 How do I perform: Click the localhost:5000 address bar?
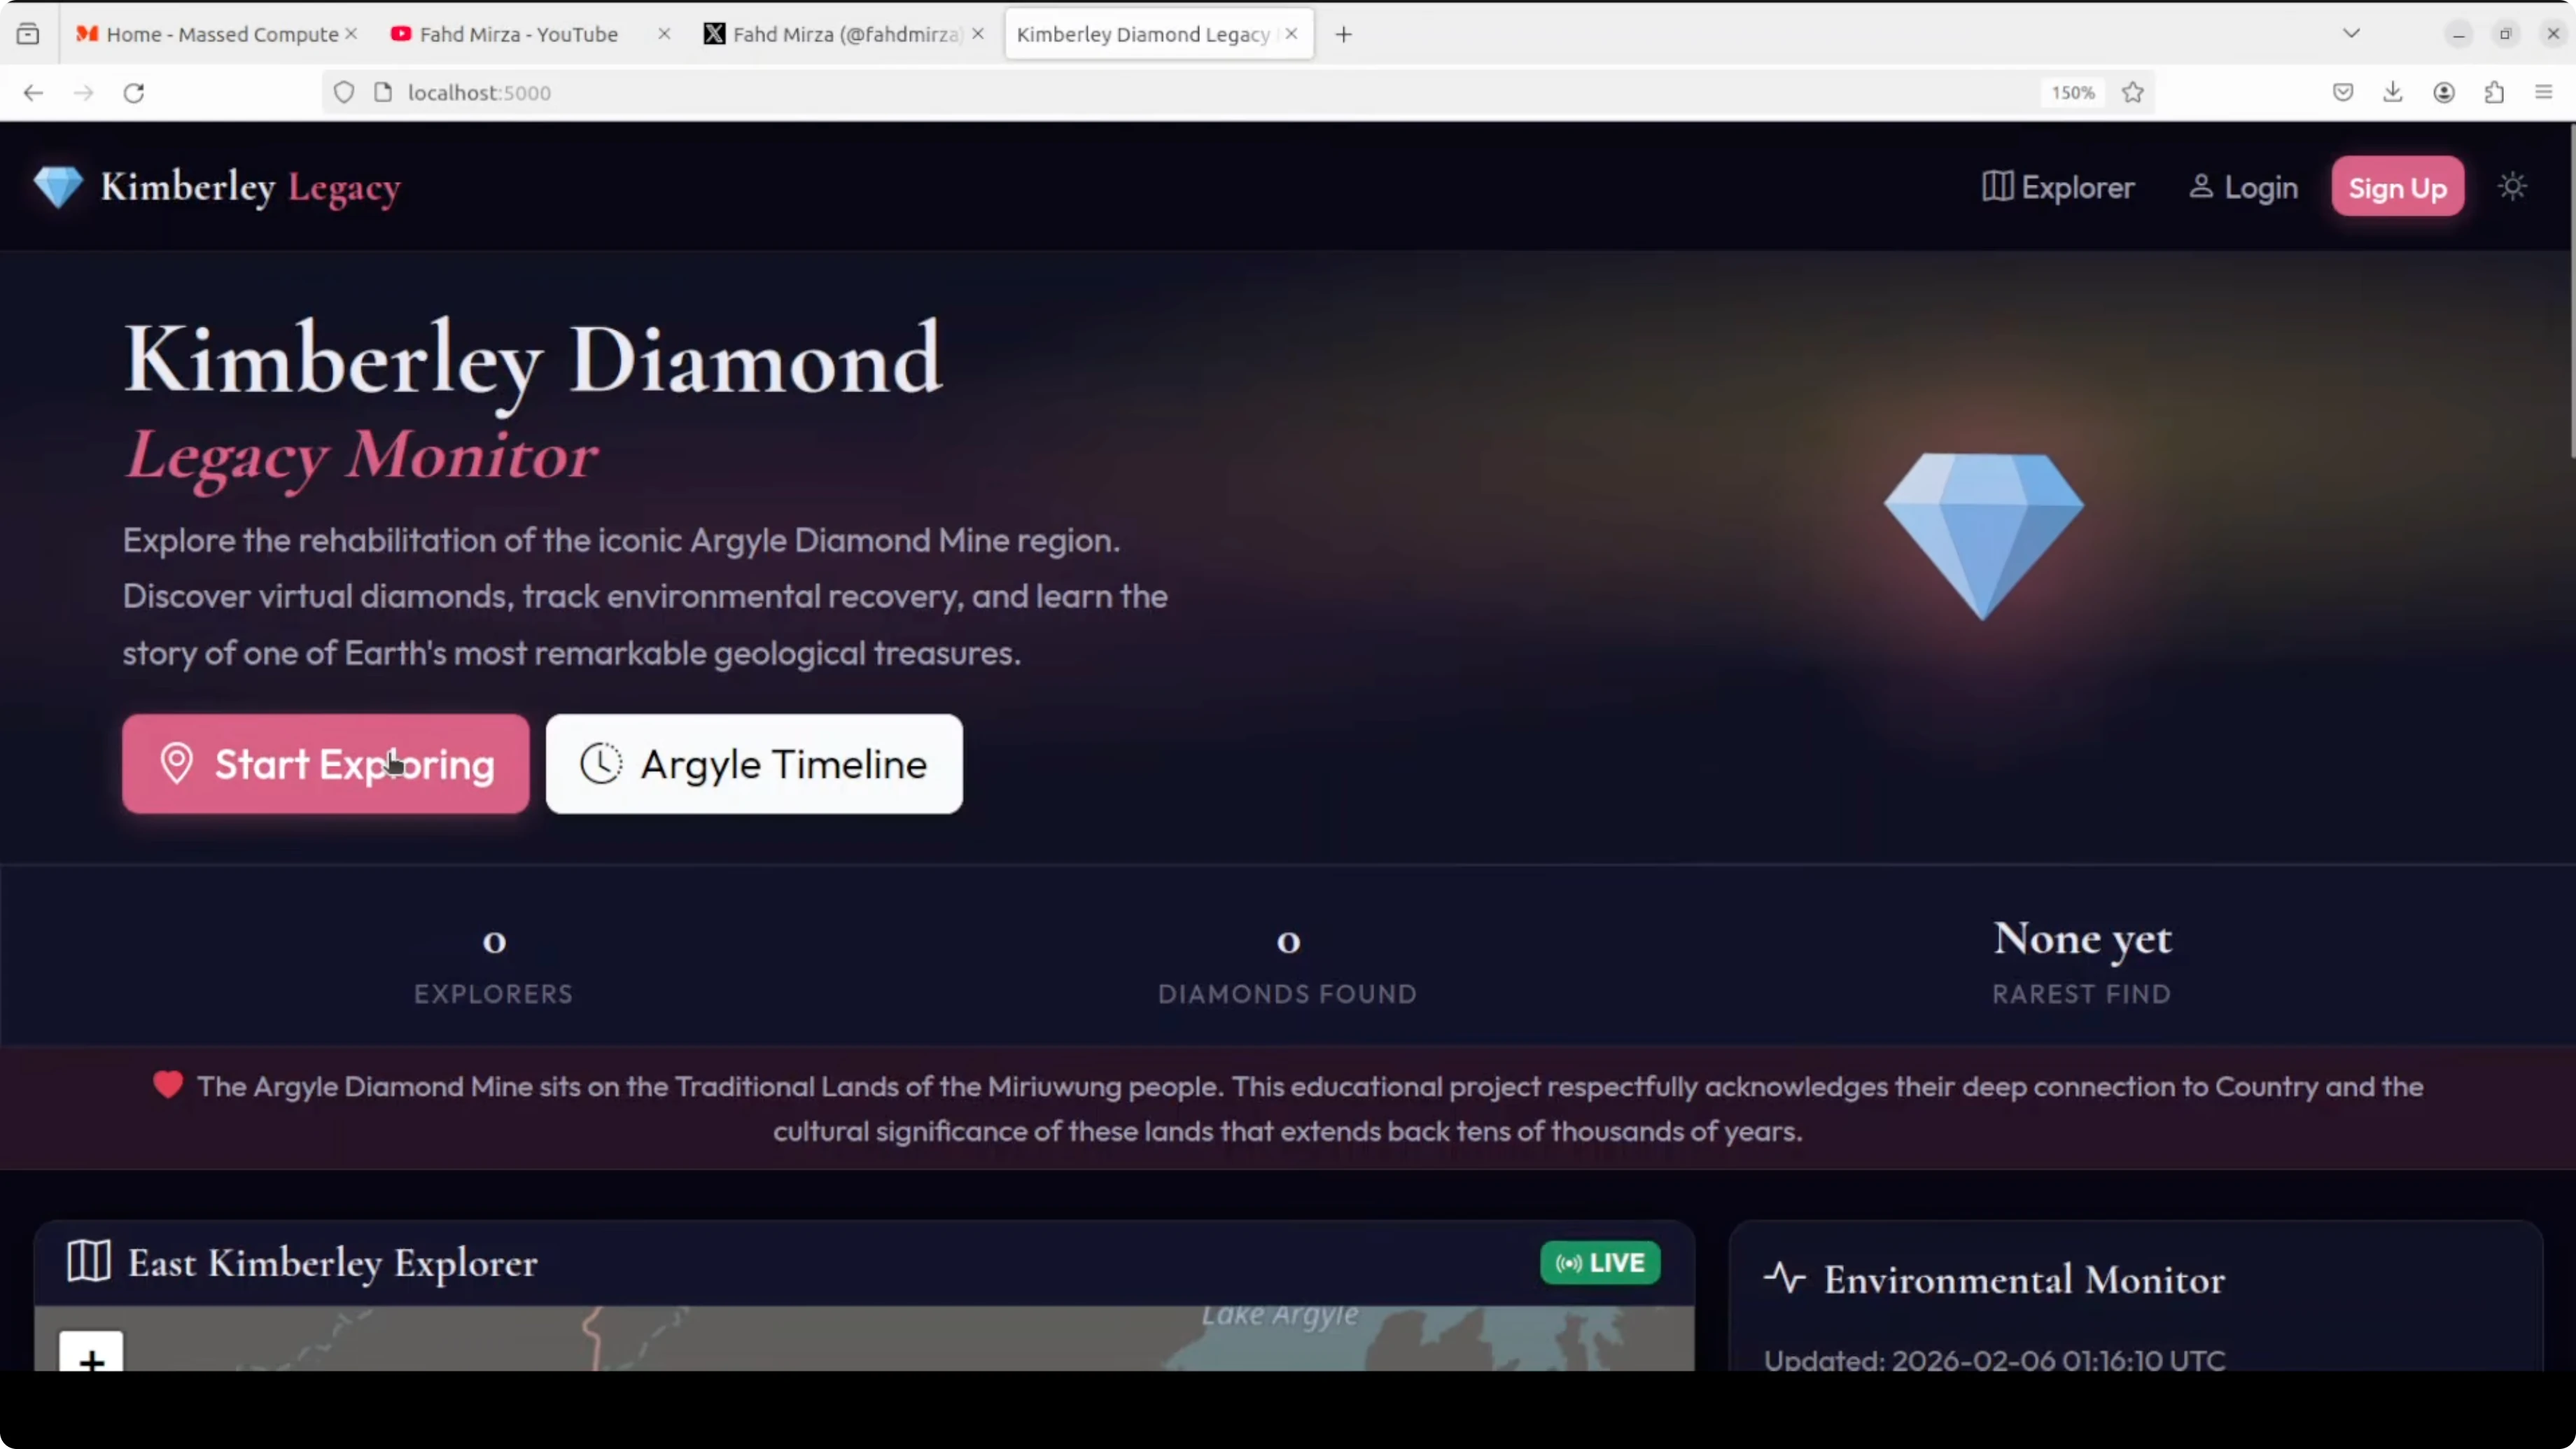1180,92
